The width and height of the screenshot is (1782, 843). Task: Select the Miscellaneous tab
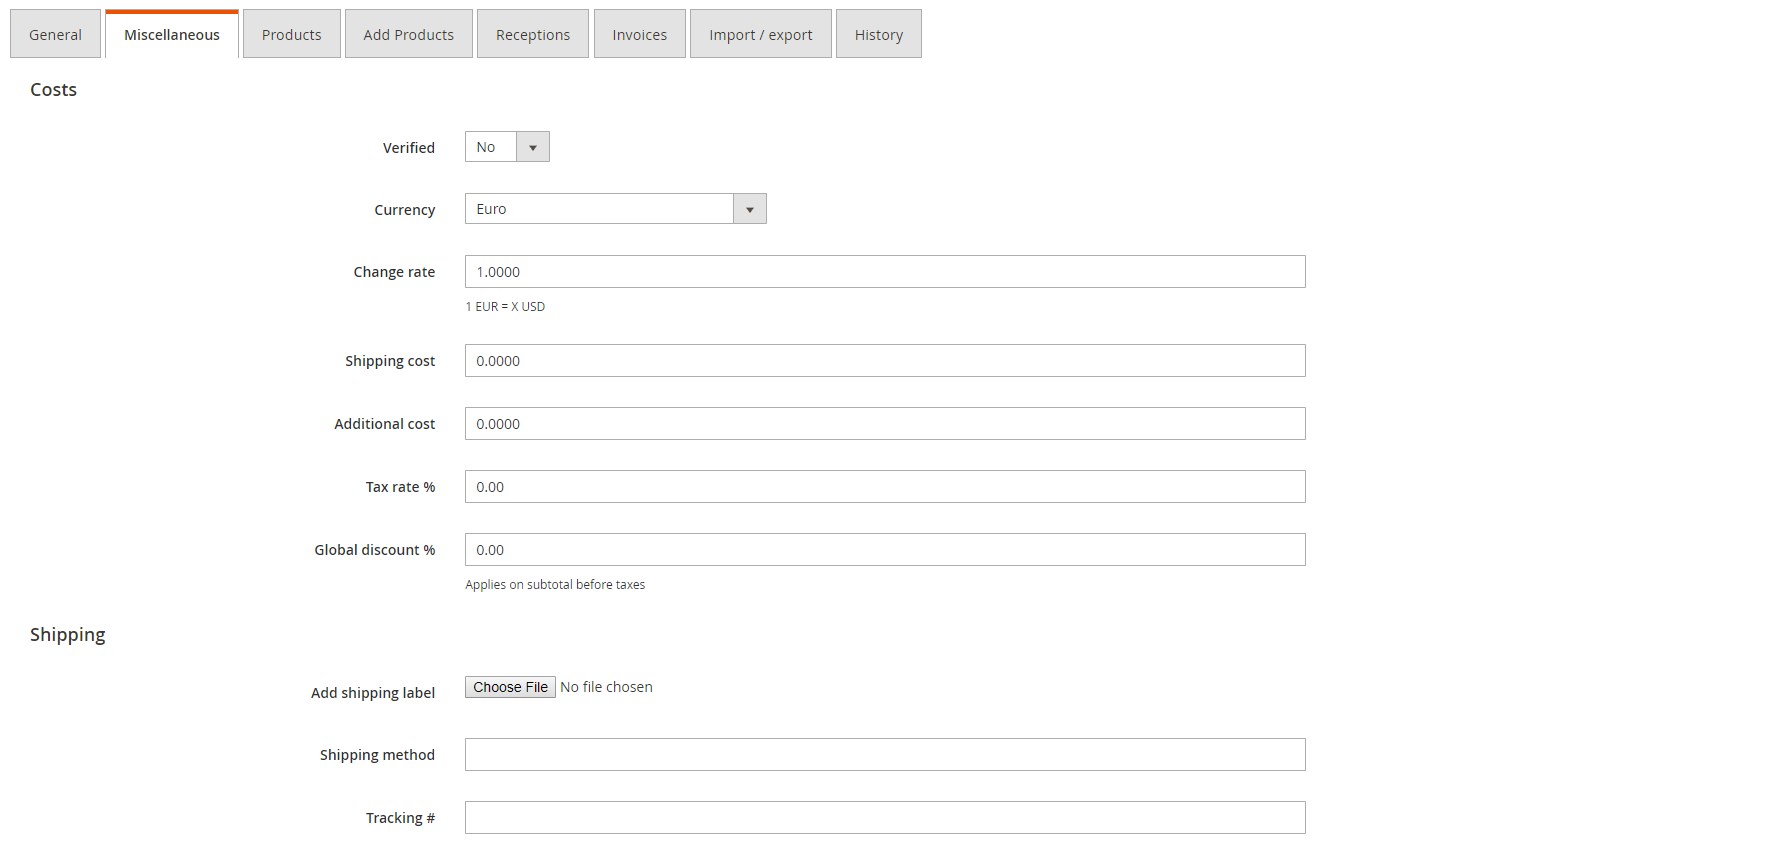point(172,34)
